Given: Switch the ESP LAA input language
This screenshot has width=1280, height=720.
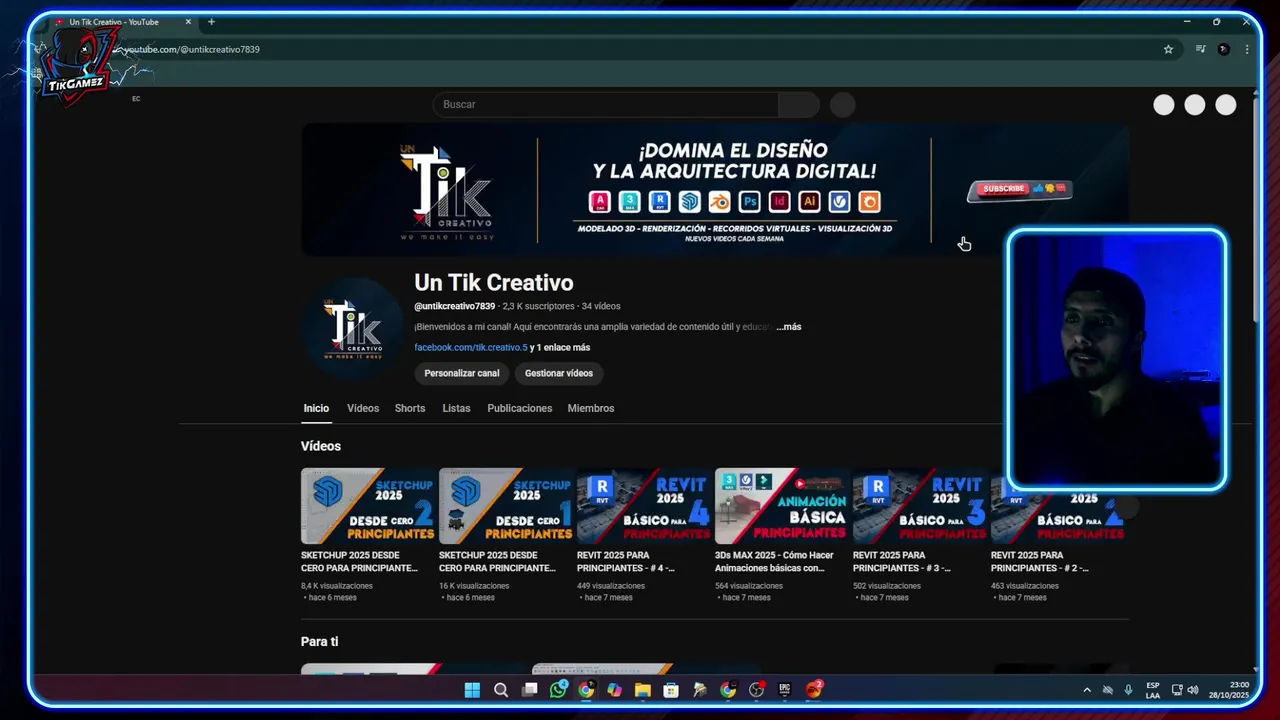Looking at the screenshot, I should [x=1153, y=690].
